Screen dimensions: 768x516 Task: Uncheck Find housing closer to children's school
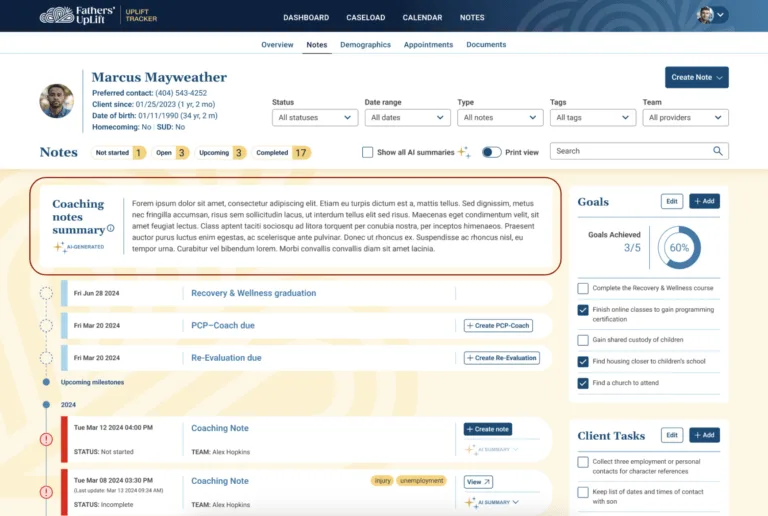click(583, 361)
